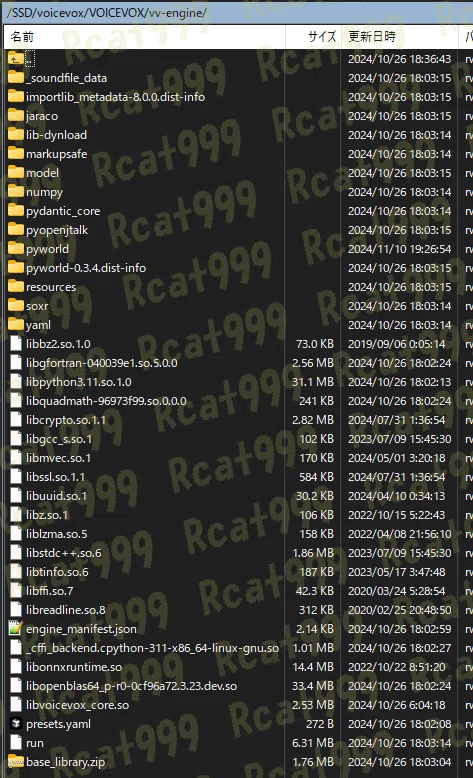
Task: Click the libbz2.so.1.0 file icon
Action: point(16,344)
